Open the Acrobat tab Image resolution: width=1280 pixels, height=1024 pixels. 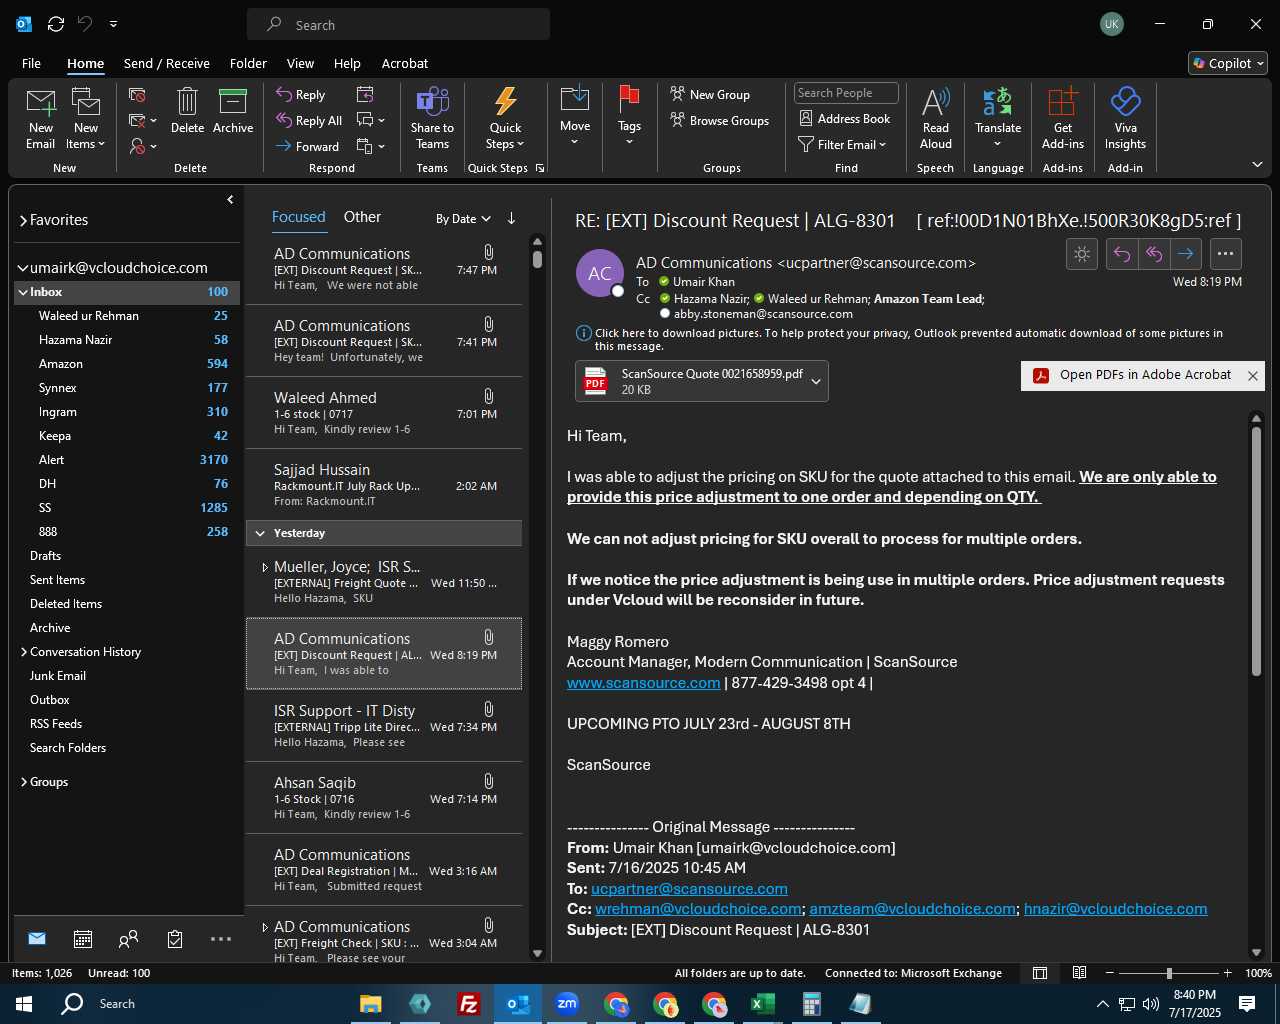click(405, 63)
